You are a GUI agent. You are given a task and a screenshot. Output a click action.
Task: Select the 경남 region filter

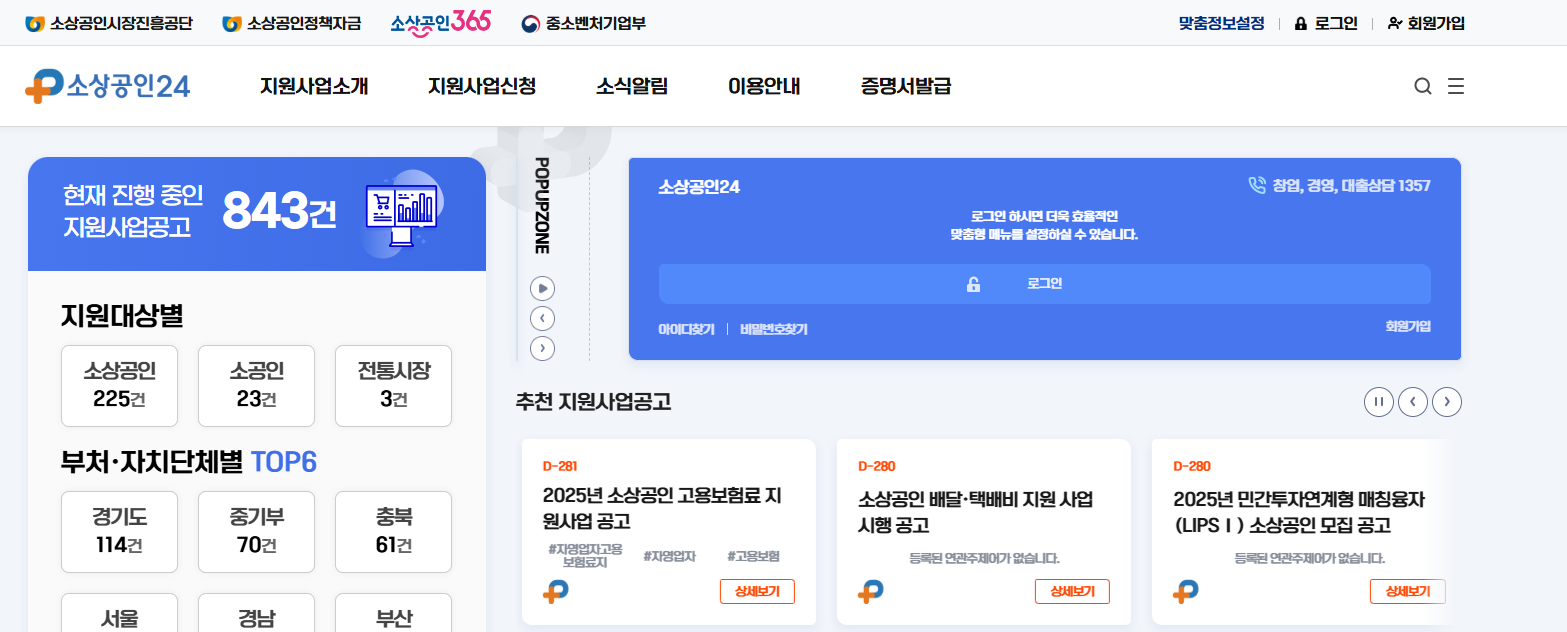click(256, 613)
